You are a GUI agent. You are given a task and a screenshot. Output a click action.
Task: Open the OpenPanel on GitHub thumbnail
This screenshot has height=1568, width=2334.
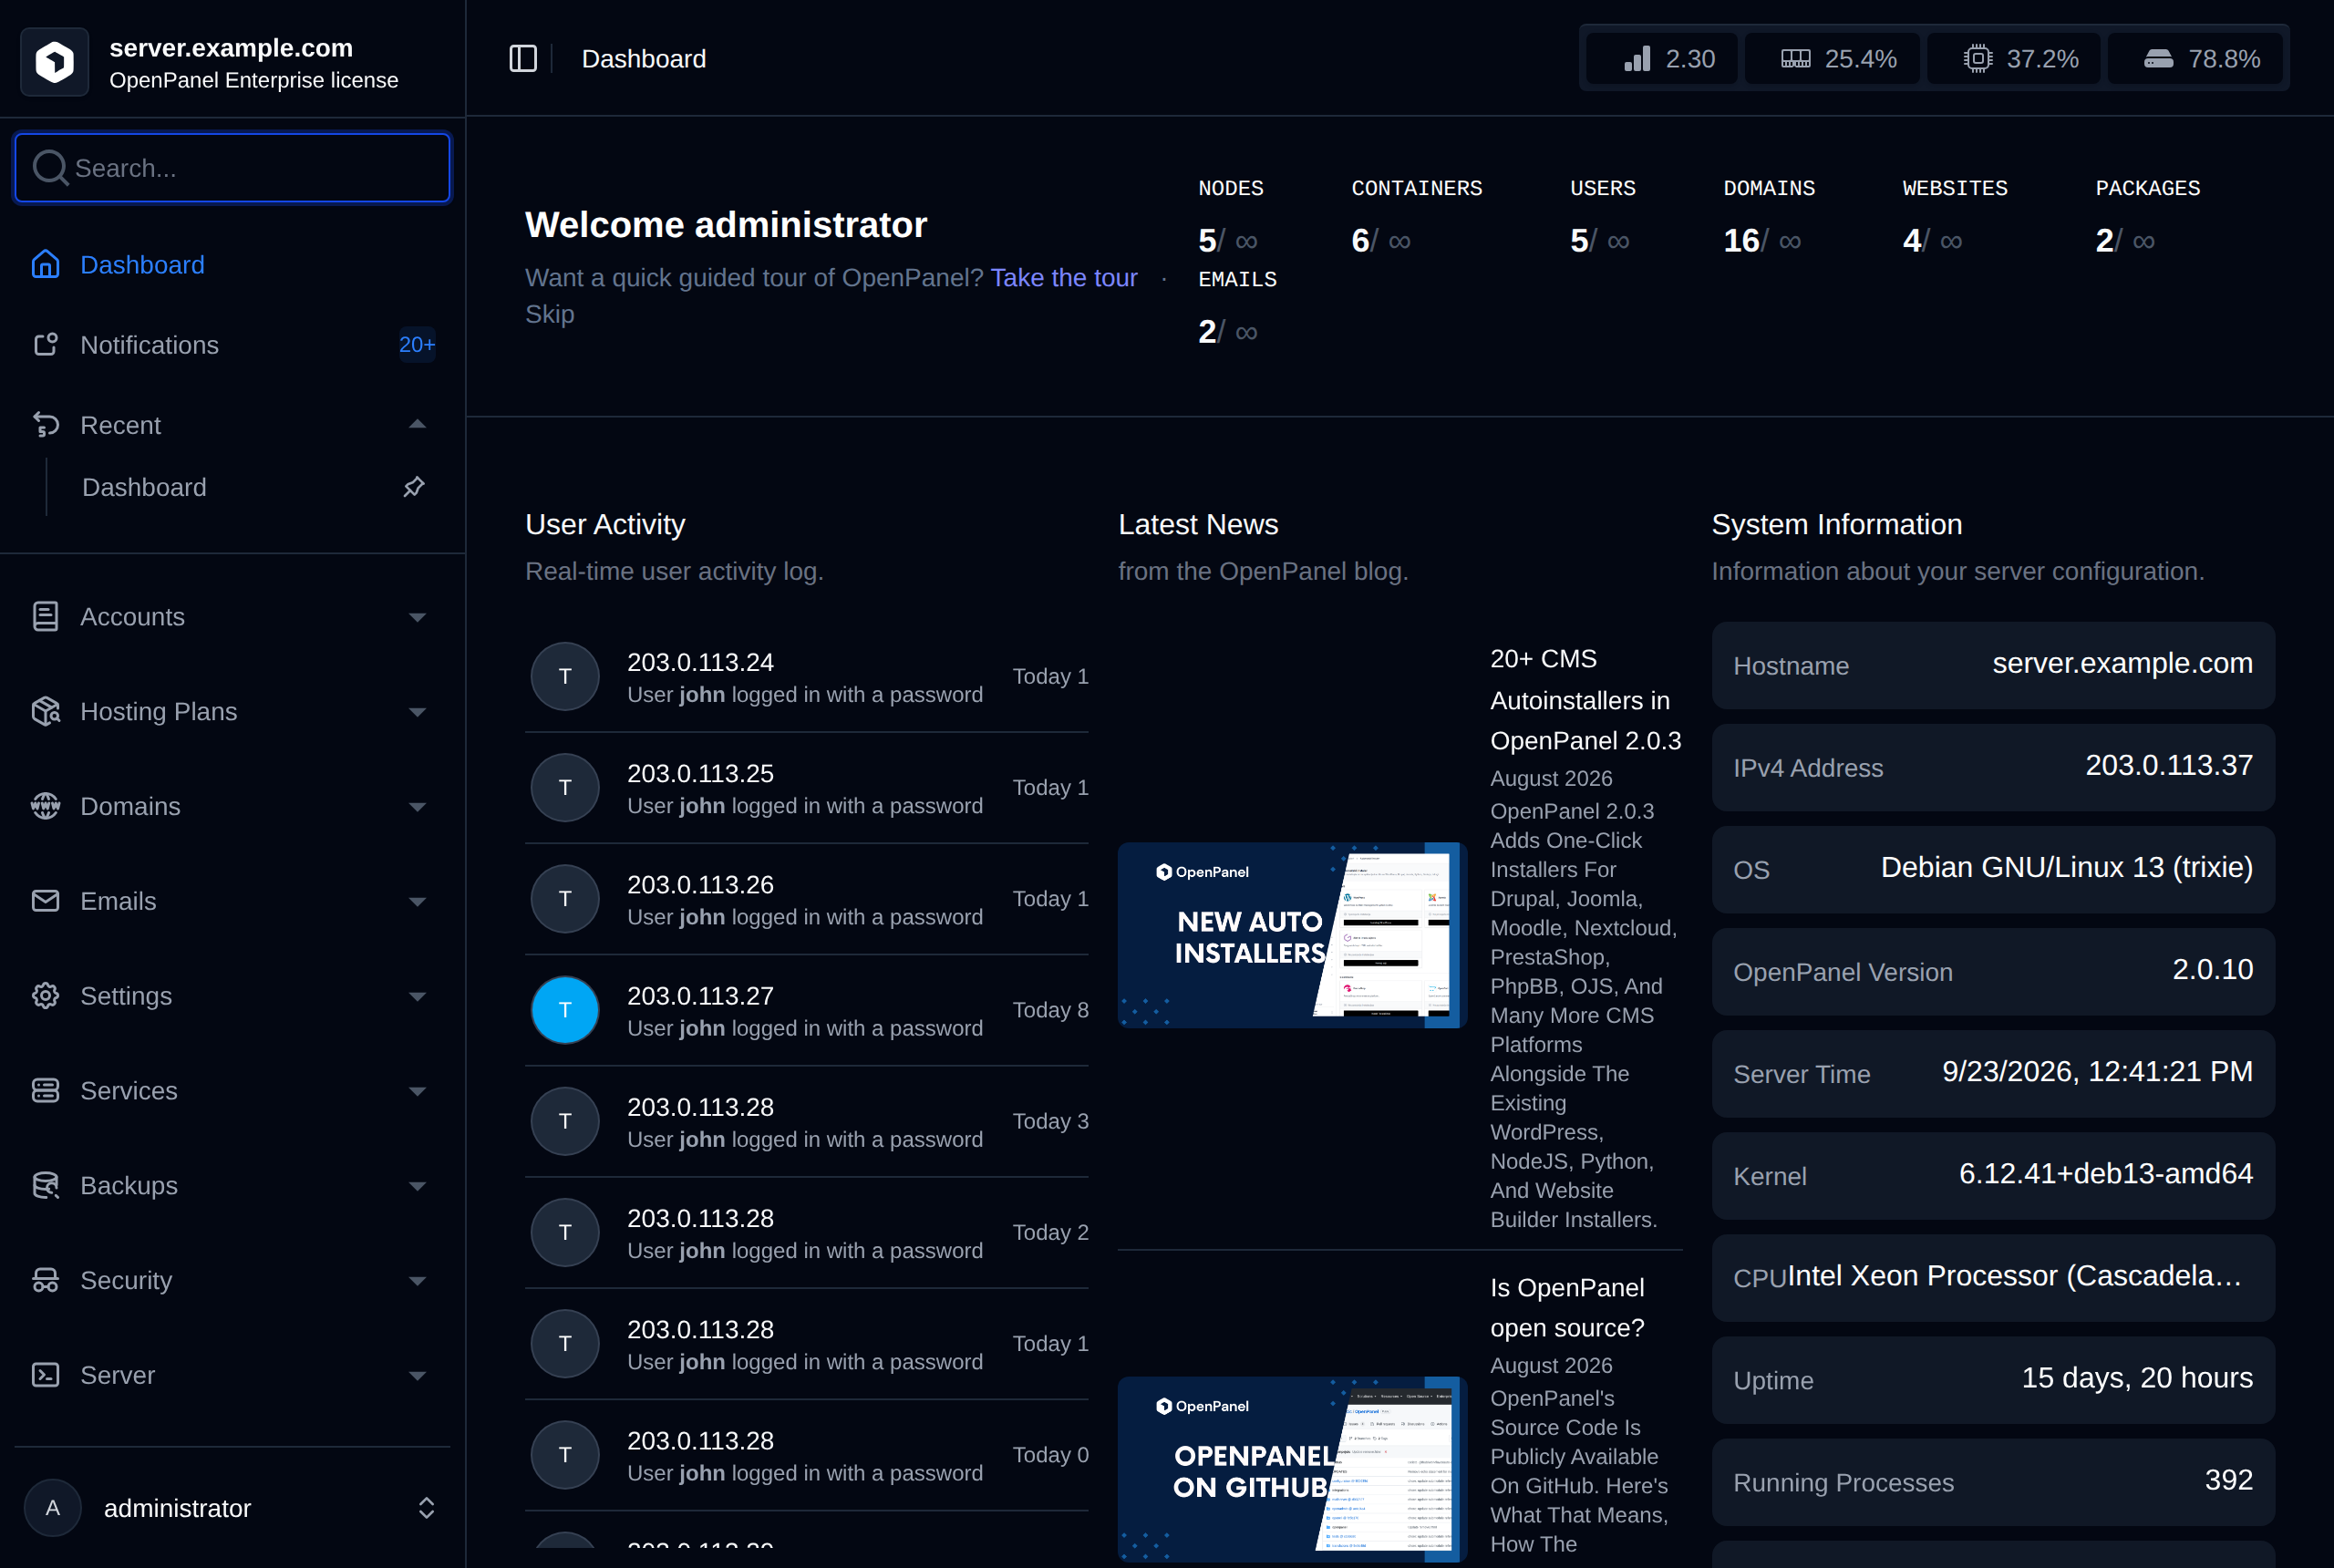pyautogui.click(x=1291, y=1469)
